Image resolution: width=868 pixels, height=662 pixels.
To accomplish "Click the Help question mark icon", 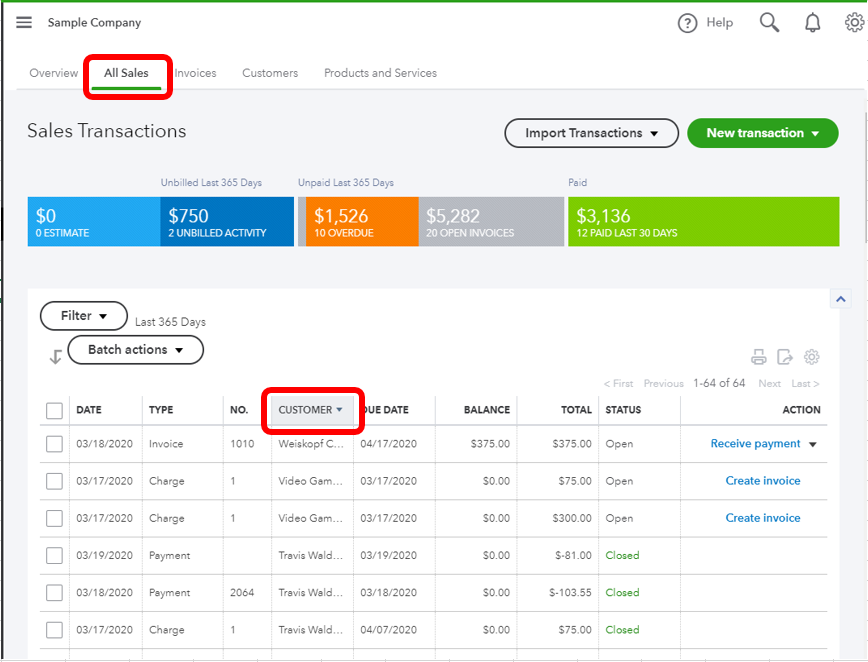I will [687, 23].
